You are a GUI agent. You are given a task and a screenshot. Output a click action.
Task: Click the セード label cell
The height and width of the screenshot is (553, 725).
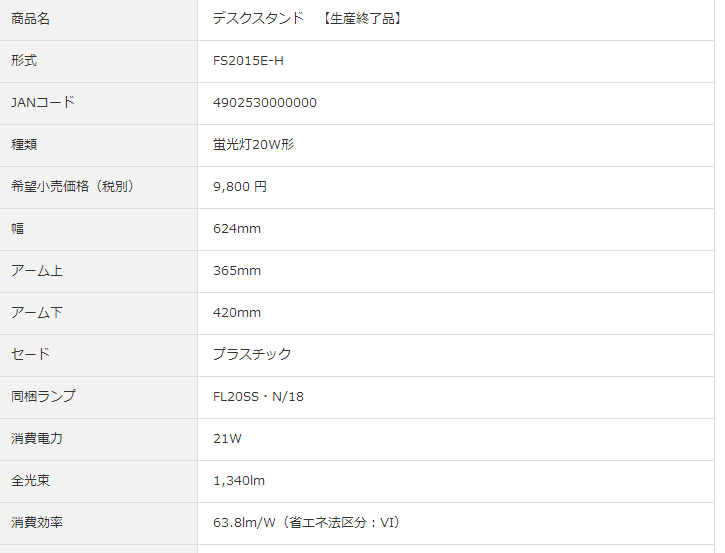coord(30,355)
